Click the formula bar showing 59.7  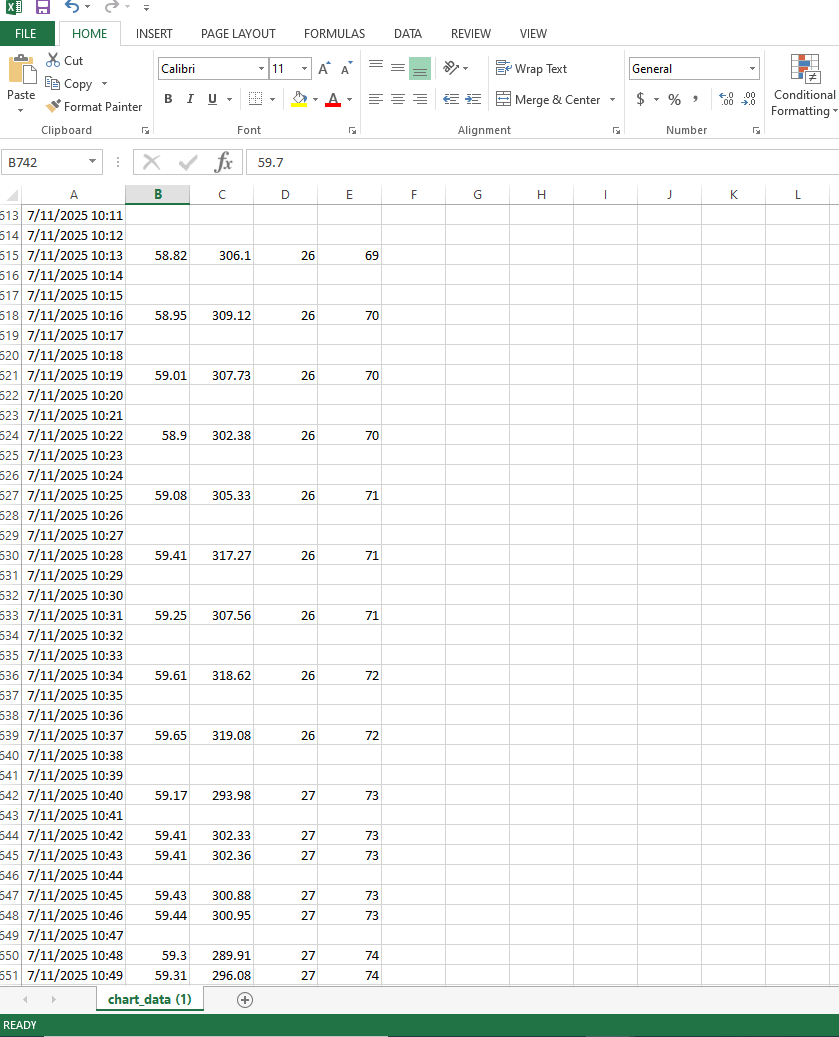542,162
